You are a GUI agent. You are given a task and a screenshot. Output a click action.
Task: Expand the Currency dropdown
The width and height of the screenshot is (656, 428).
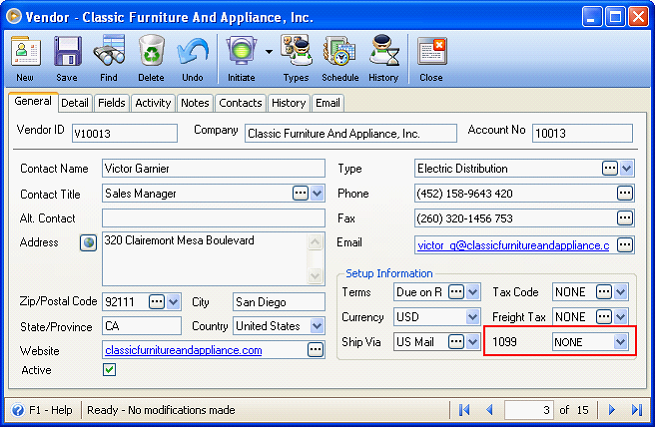tap(473, 317)
